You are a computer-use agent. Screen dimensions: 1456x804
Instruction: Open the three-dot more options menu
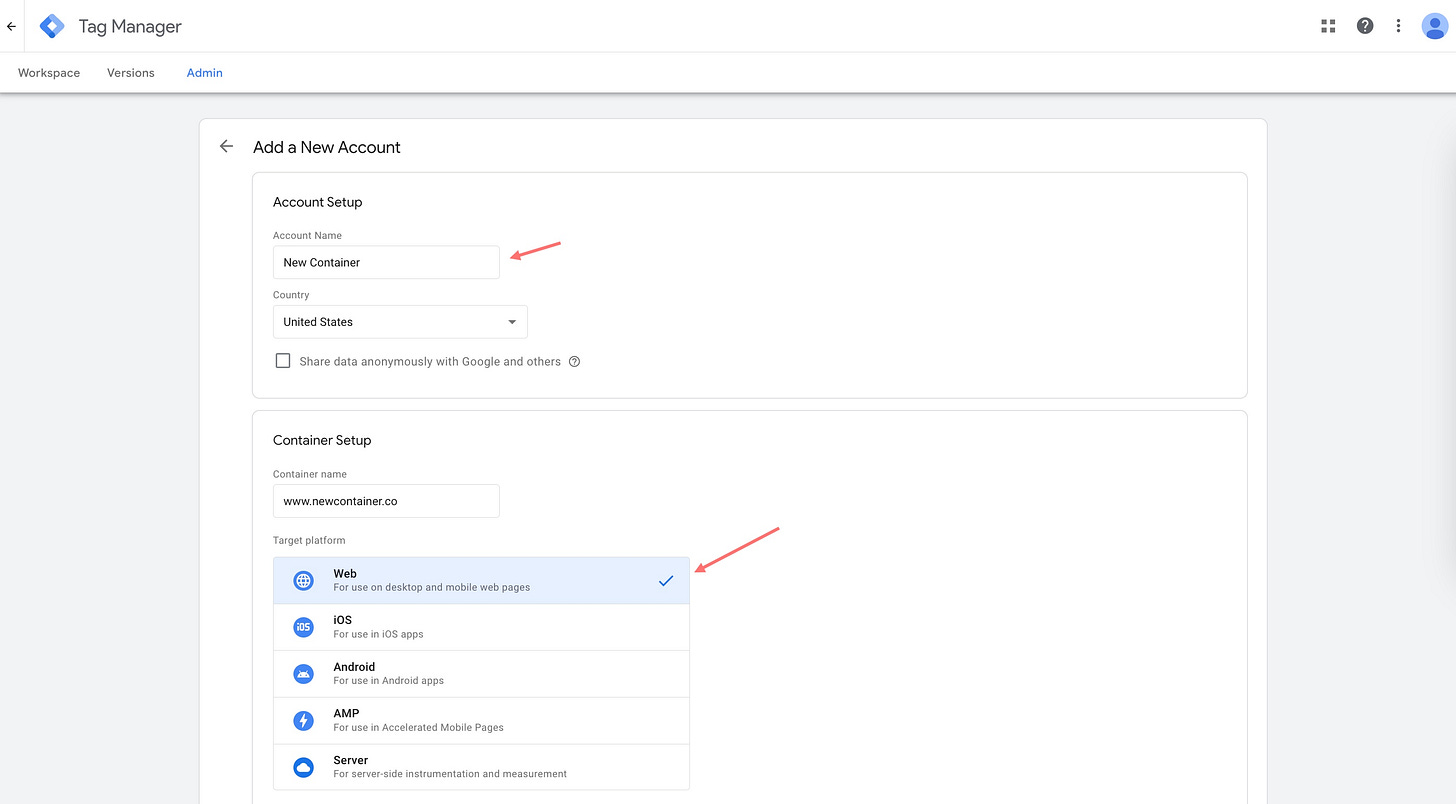1398,26
